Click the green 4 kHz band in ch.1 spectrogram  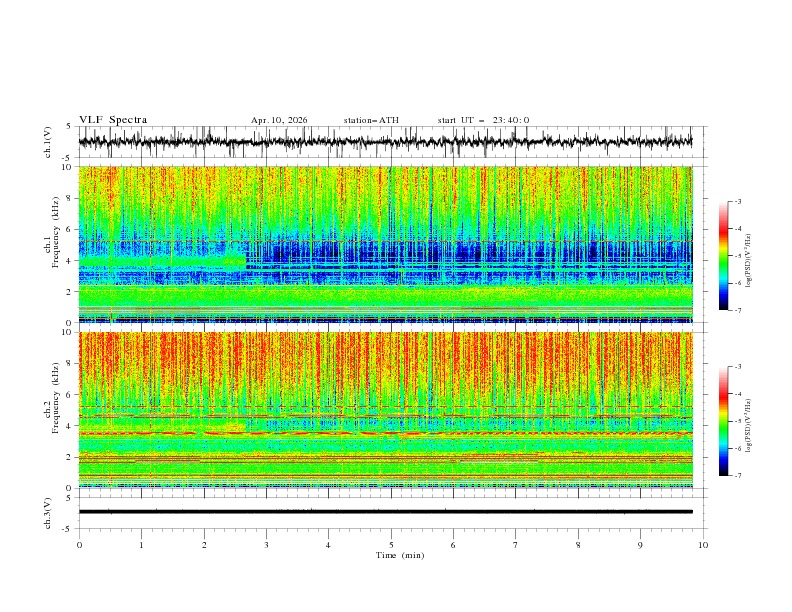coord(163,261)
